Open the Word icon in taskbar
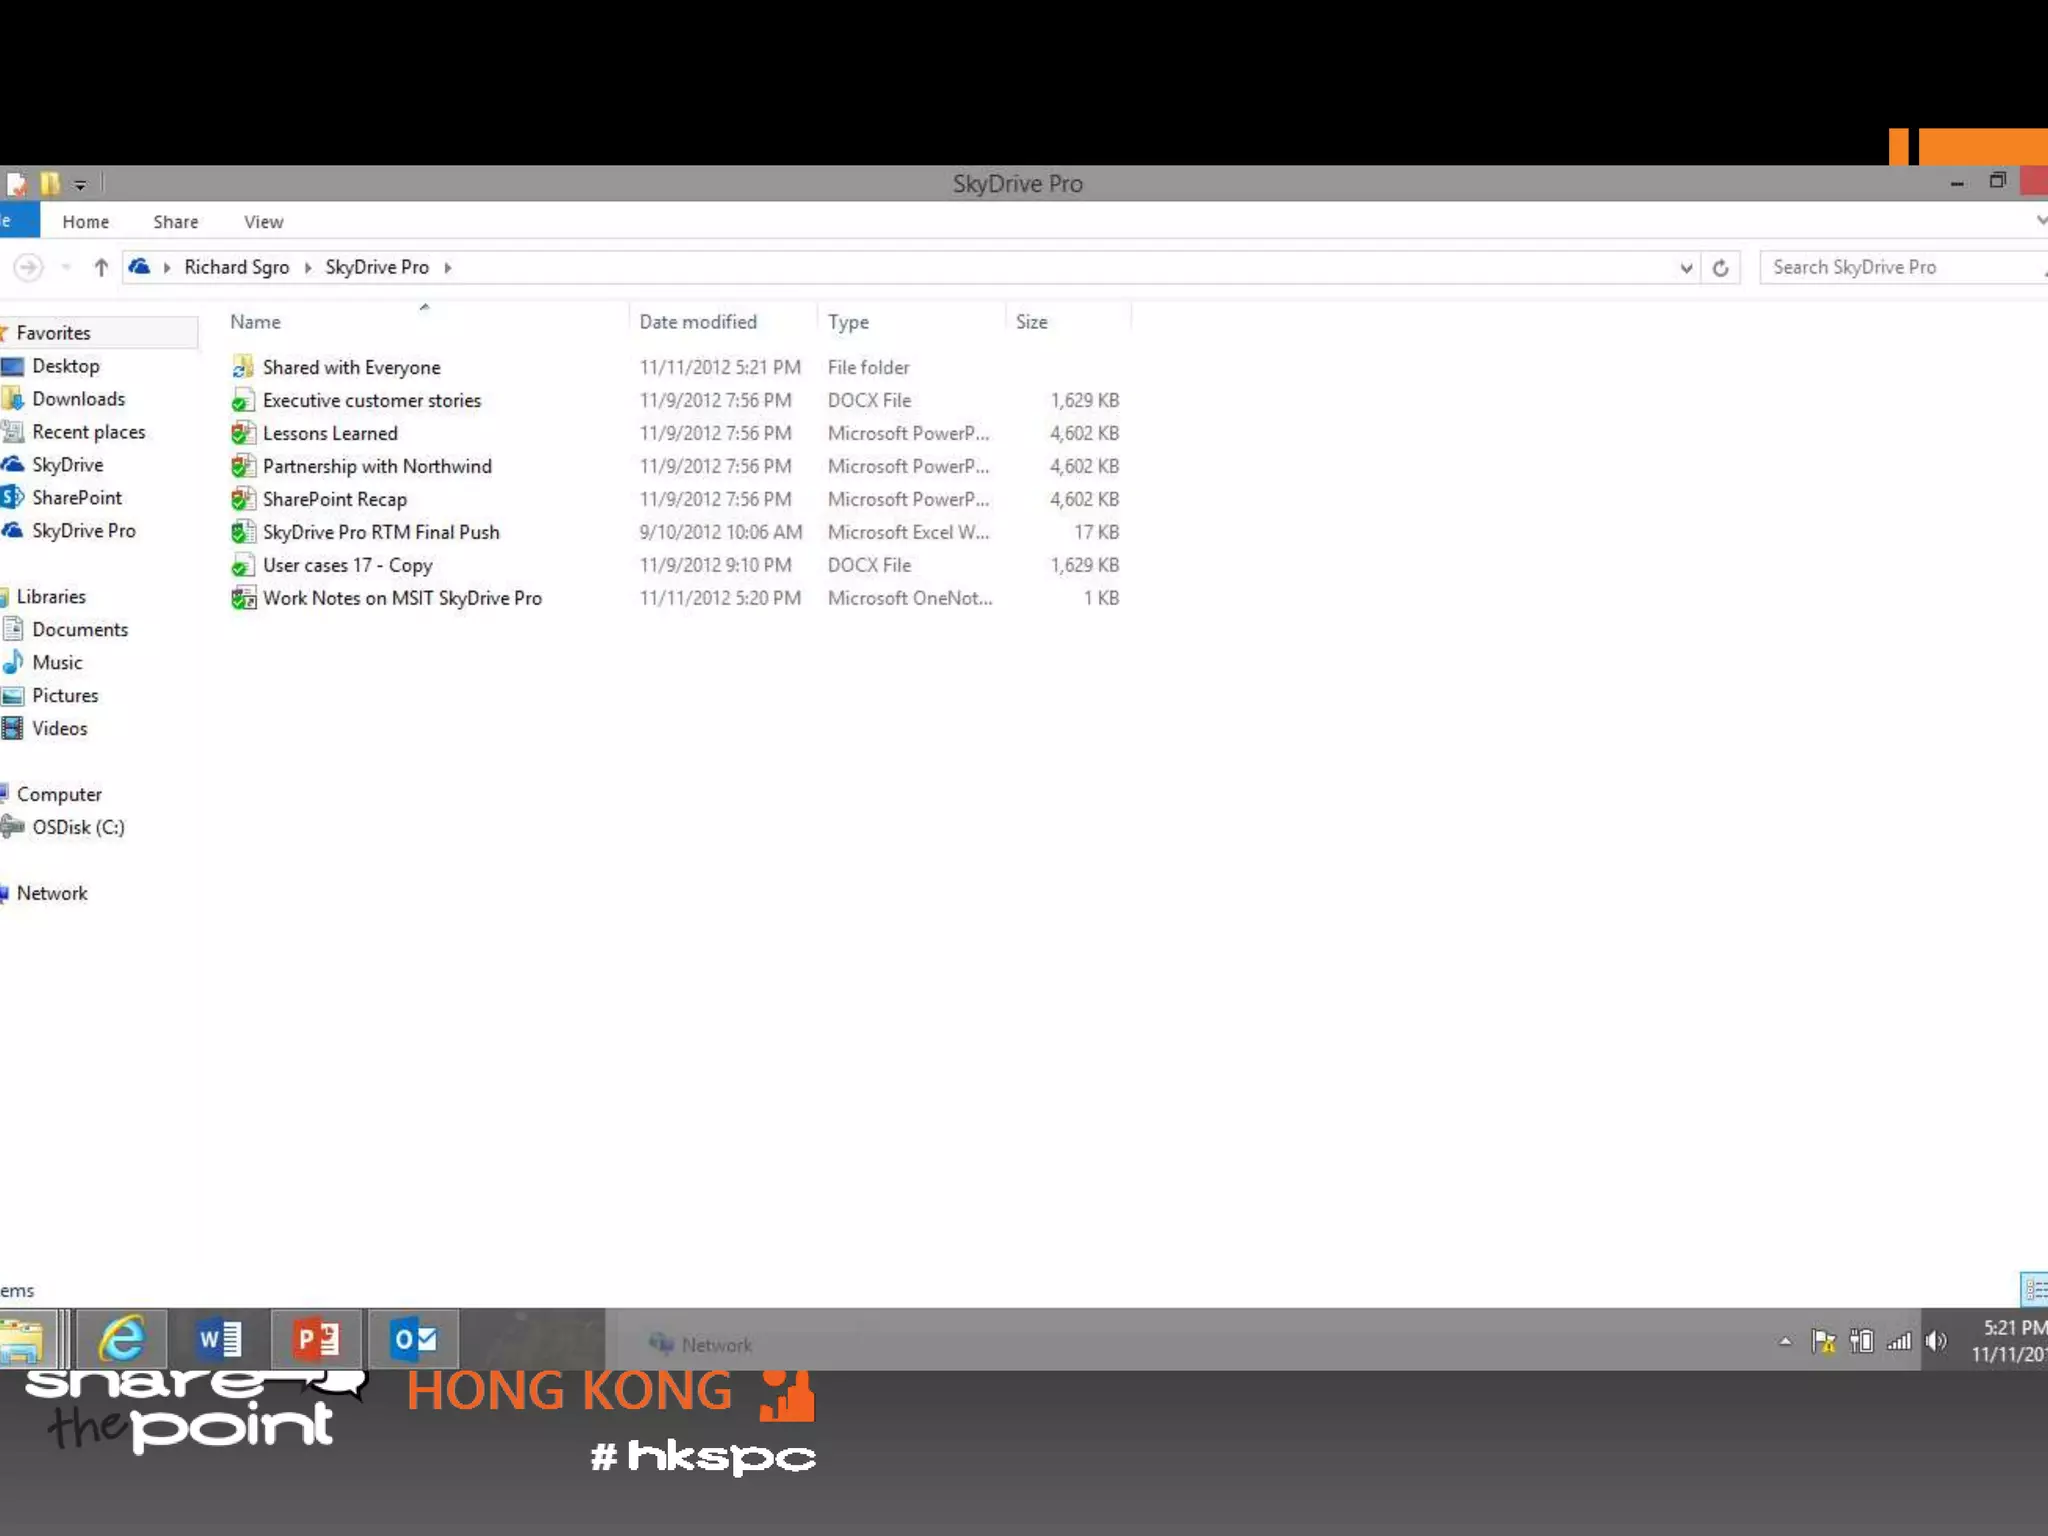2048x1536 pixels. [219, 1339]
